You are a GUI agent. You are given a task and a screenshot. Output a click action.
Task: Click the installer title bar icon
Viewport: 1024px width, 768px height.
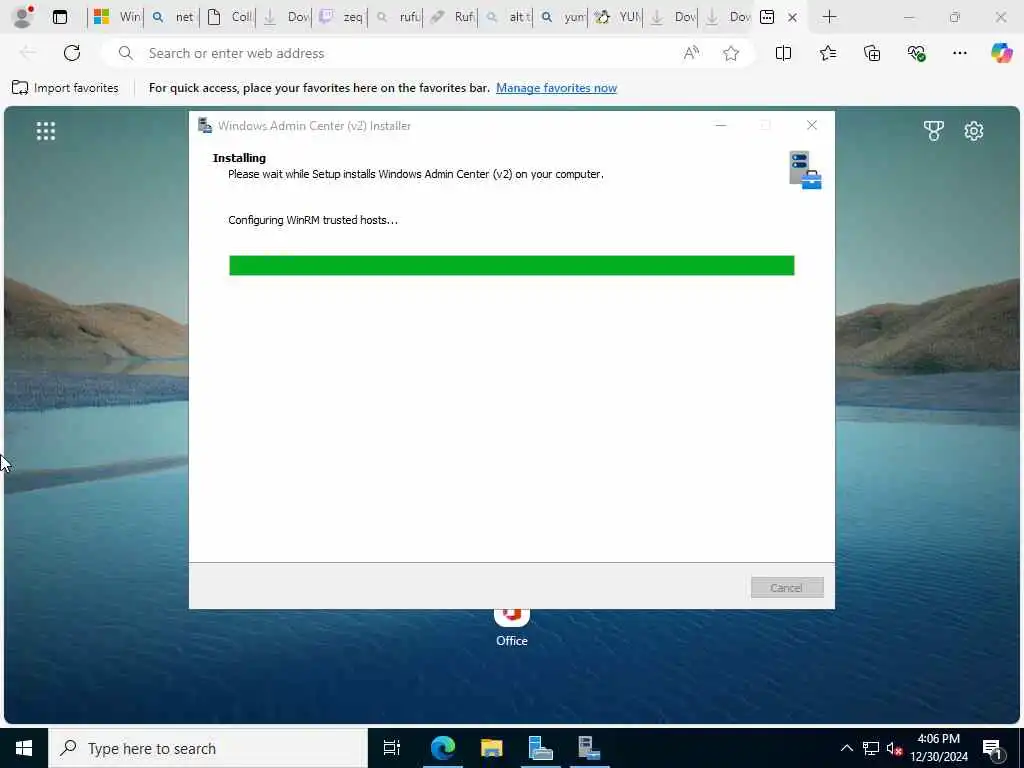pos(205,125)
